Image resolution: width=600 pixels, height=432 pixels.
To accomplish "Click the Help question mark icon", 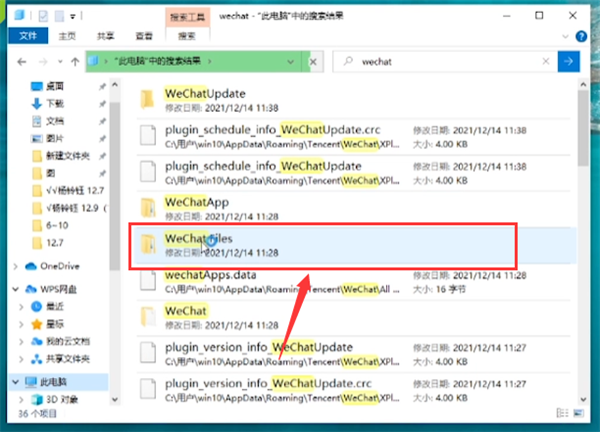I will [x=581, y=36].
